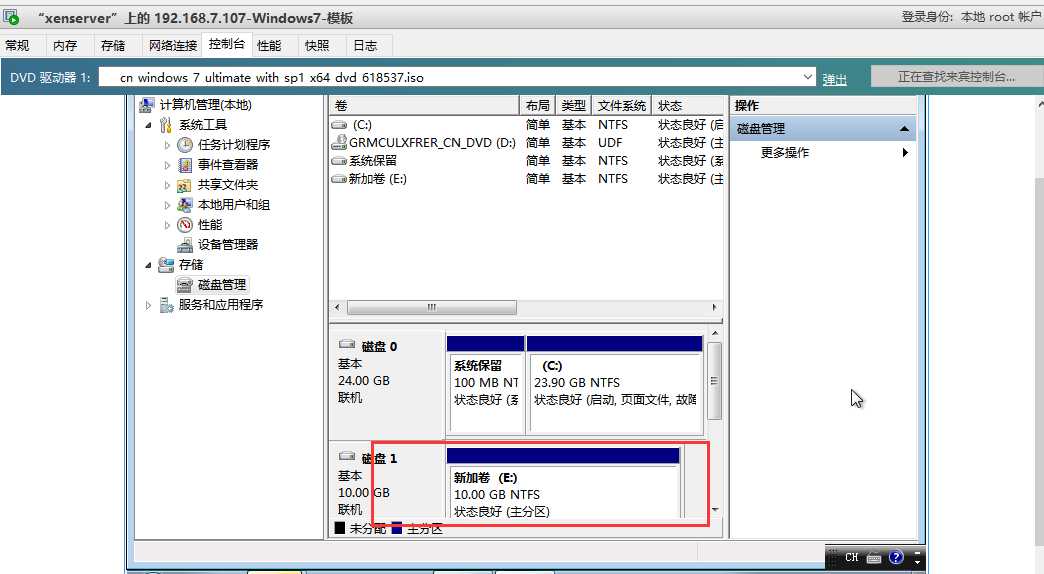
Task: Click the disk view scroll up arrow
Action: click(x=715, y=332)
